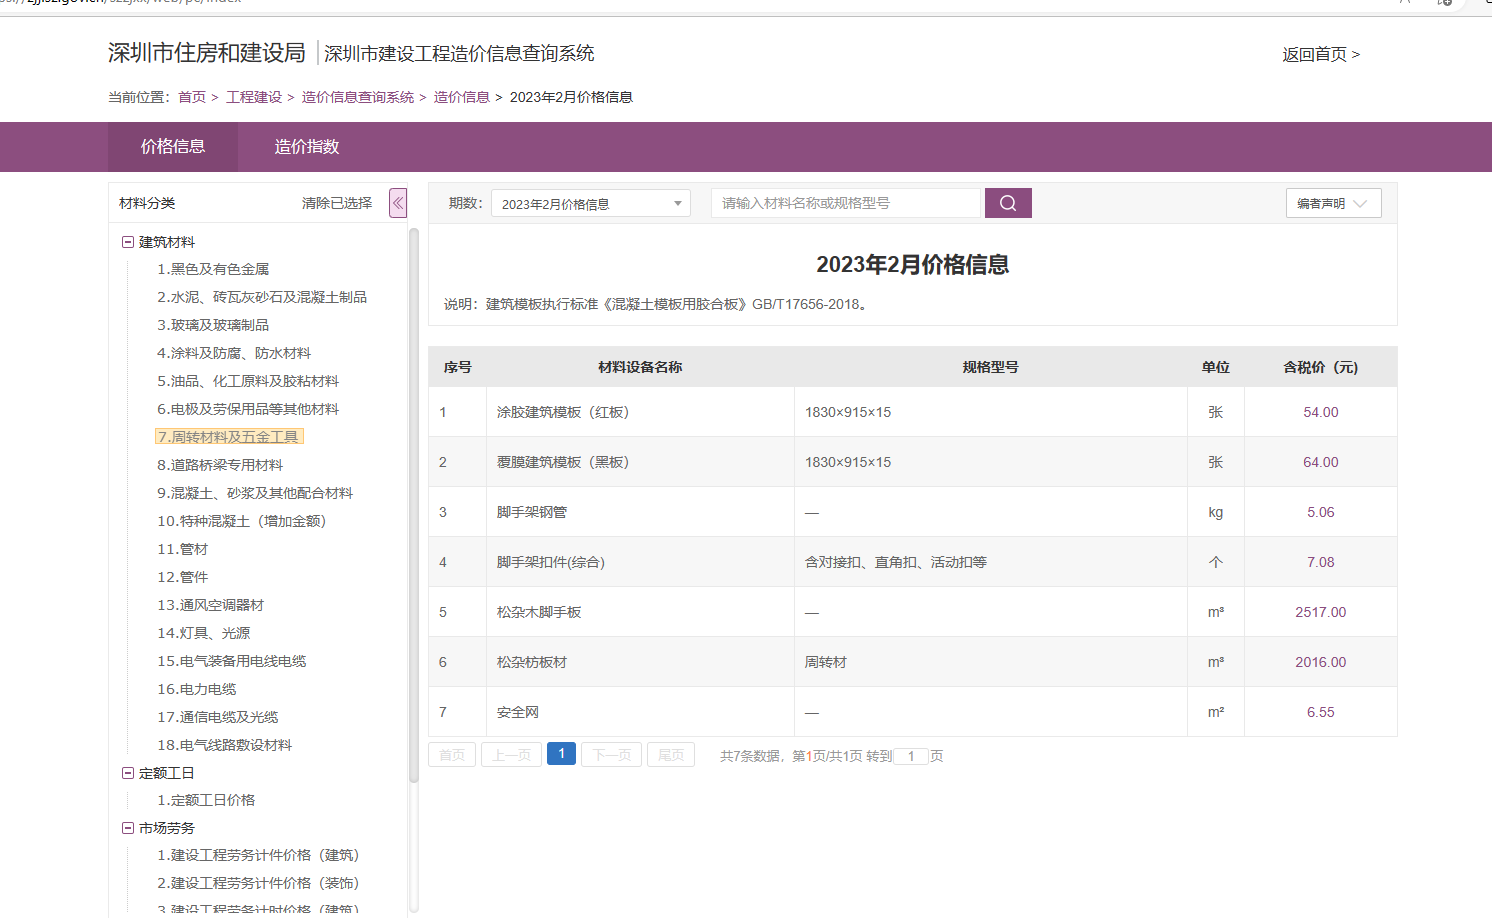The height and width of the screenshot is (918, 1492).
Task: Select 12.管件 category
Action: pos(183,577)
